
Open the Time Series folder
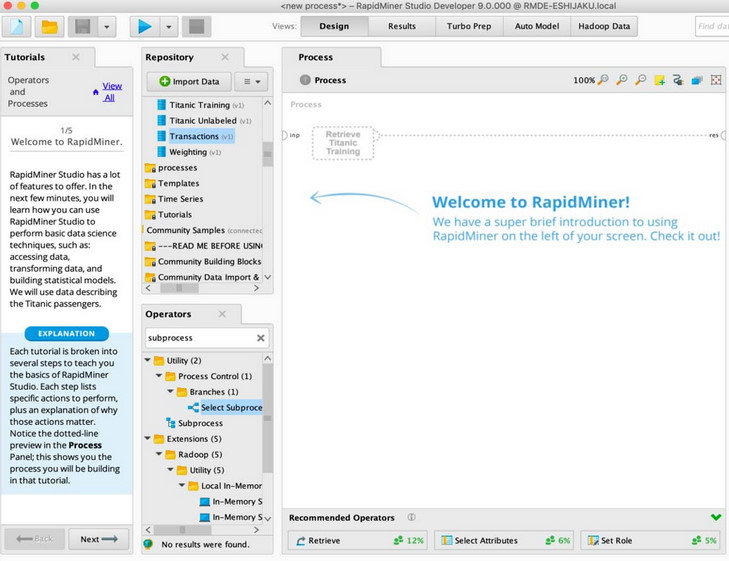click(174, 199)
